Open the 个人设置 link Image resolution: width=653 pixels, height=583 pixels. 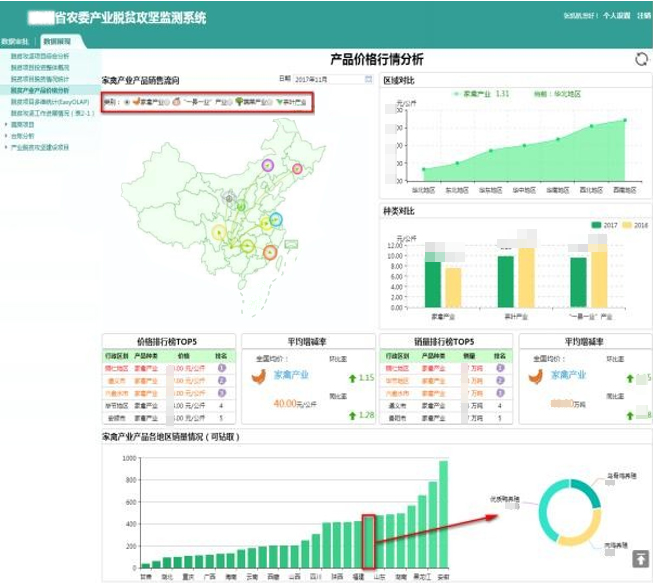pos(616,16)
